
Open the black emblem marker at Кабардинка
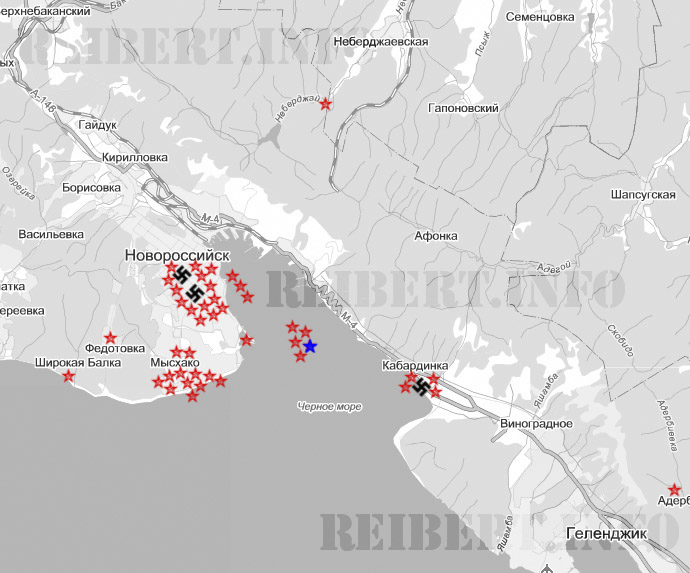[x=421, y=386]
